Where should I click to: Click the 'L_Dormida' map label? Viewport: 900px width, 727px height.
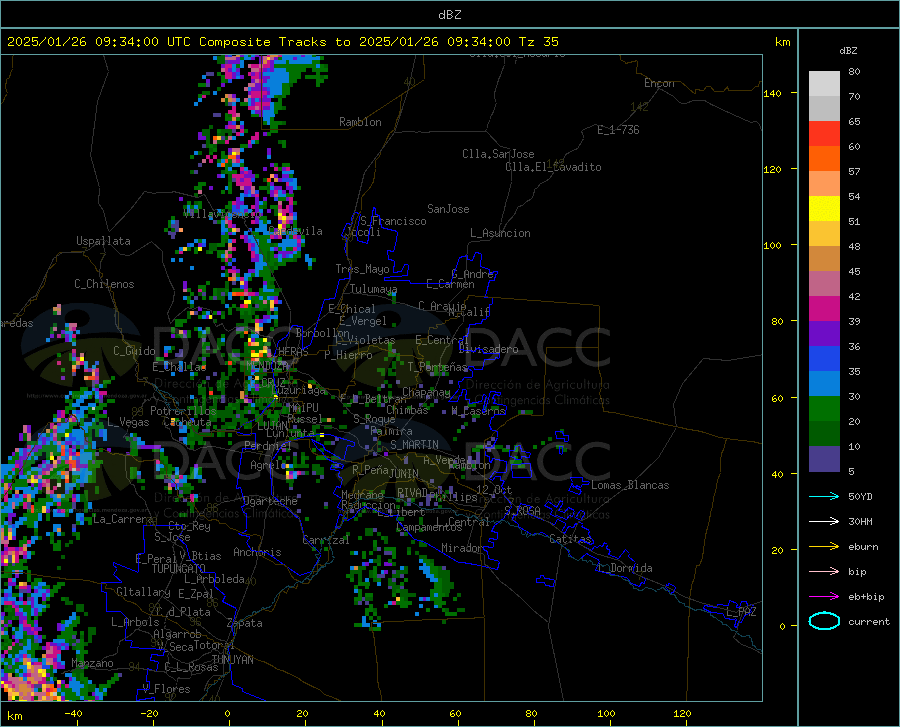coord(624,568)
